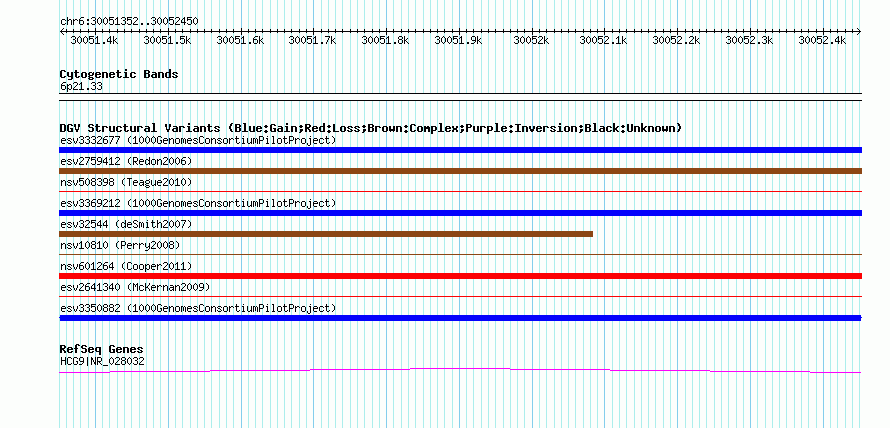Click the chr6:30051352..30052450 coordinate label
The height and width of the screenshot is (428, 890).
pos(129,22)
